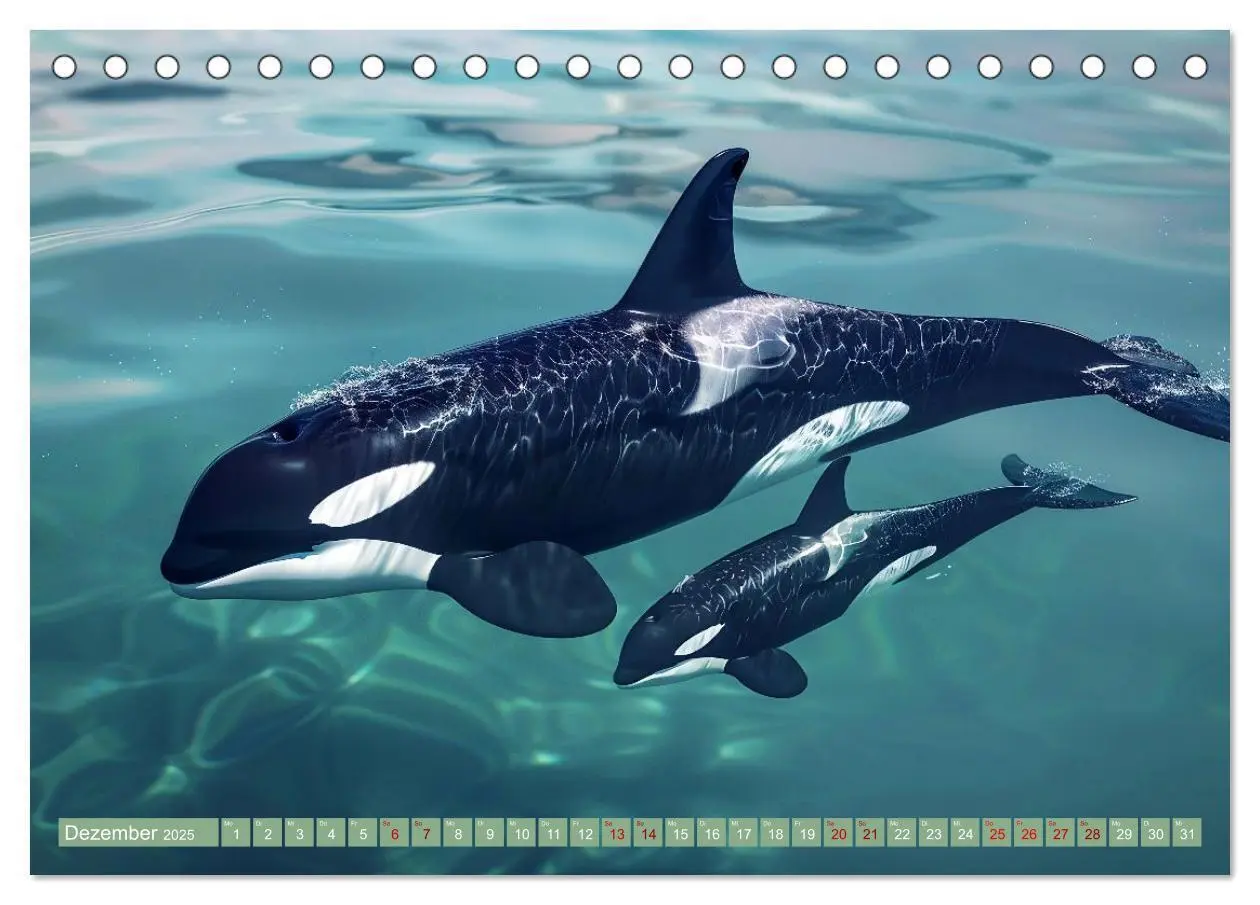Choose date 10 in the date row
The width and height of the screenshot is (1260, 905).
[x=521, y=833]
